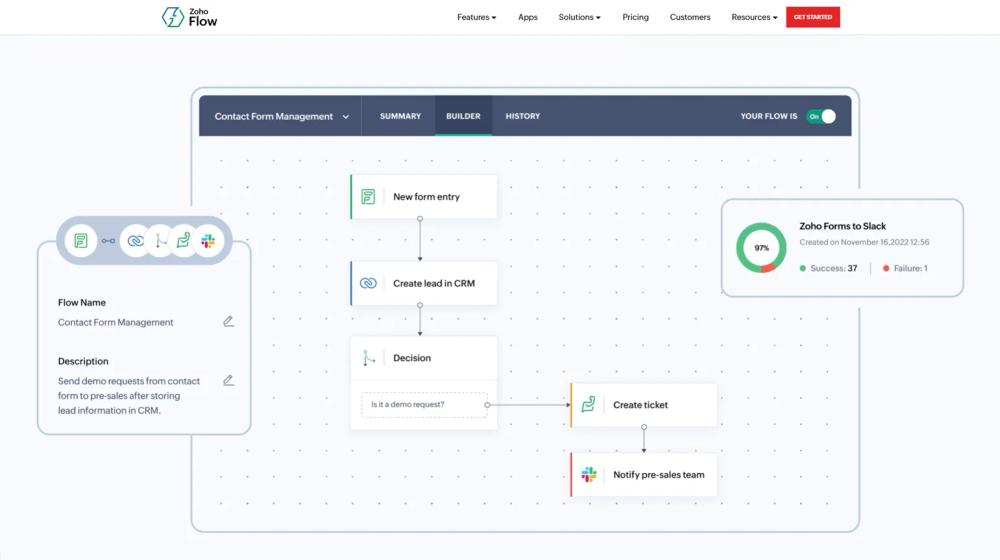The image size is (1000, 560).
Task: Open the History tab
Action: click(x=523, y=116)
